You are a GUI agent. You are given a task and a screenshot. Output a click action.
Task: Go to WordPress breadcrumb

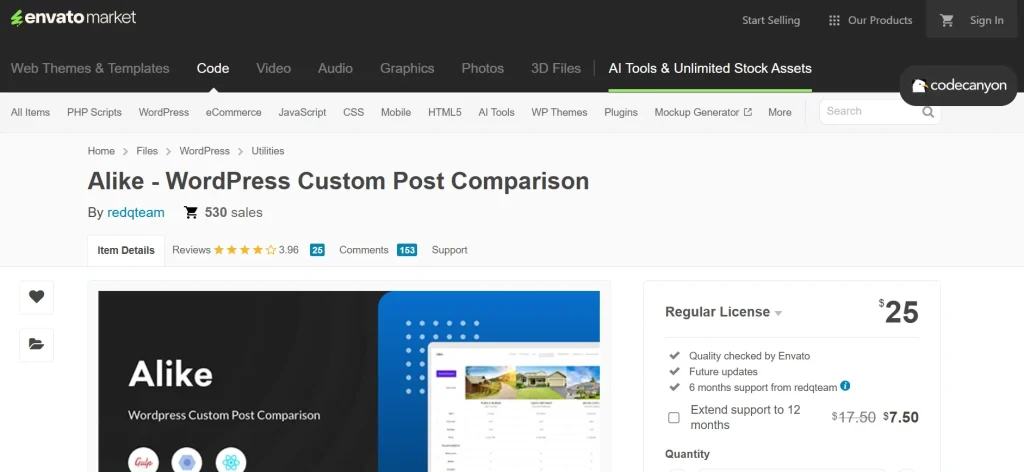[204, 151]
